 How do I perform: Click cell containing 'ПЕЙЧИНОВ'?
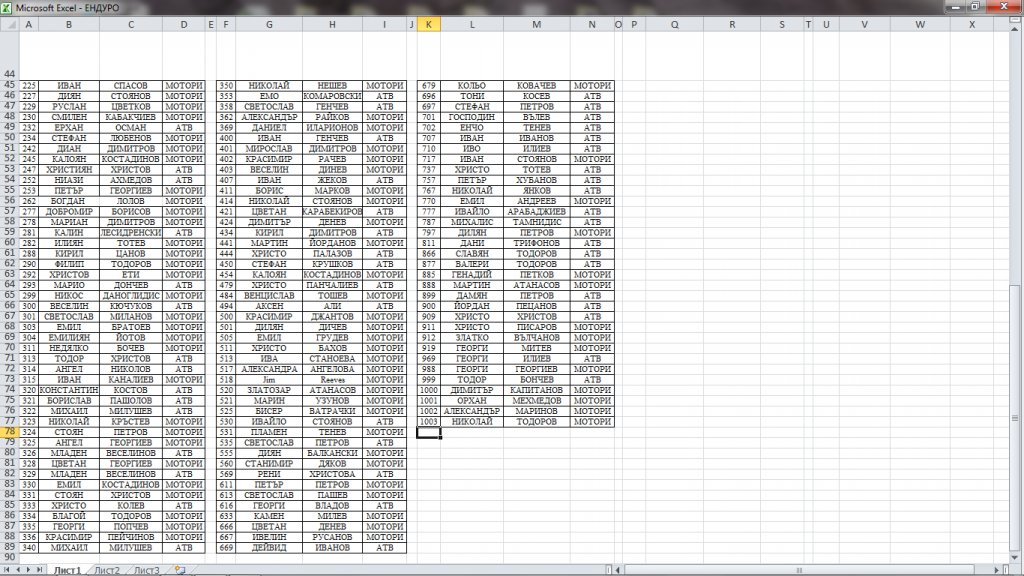click(131, 537)
